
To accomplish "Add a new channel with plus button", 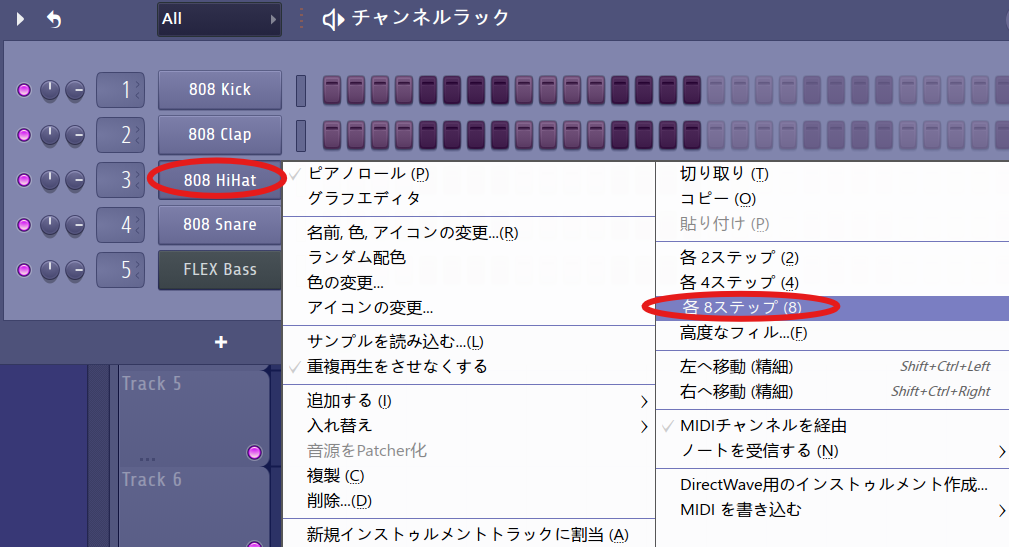I will point(221,342).
